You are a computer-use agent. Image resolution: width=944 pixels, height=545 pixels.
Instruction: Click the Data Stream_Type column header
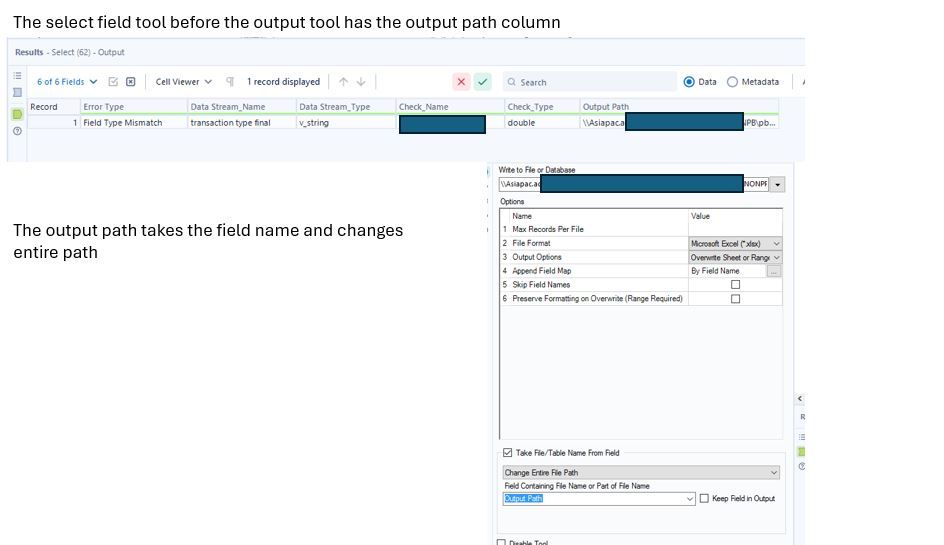point(346,107)
